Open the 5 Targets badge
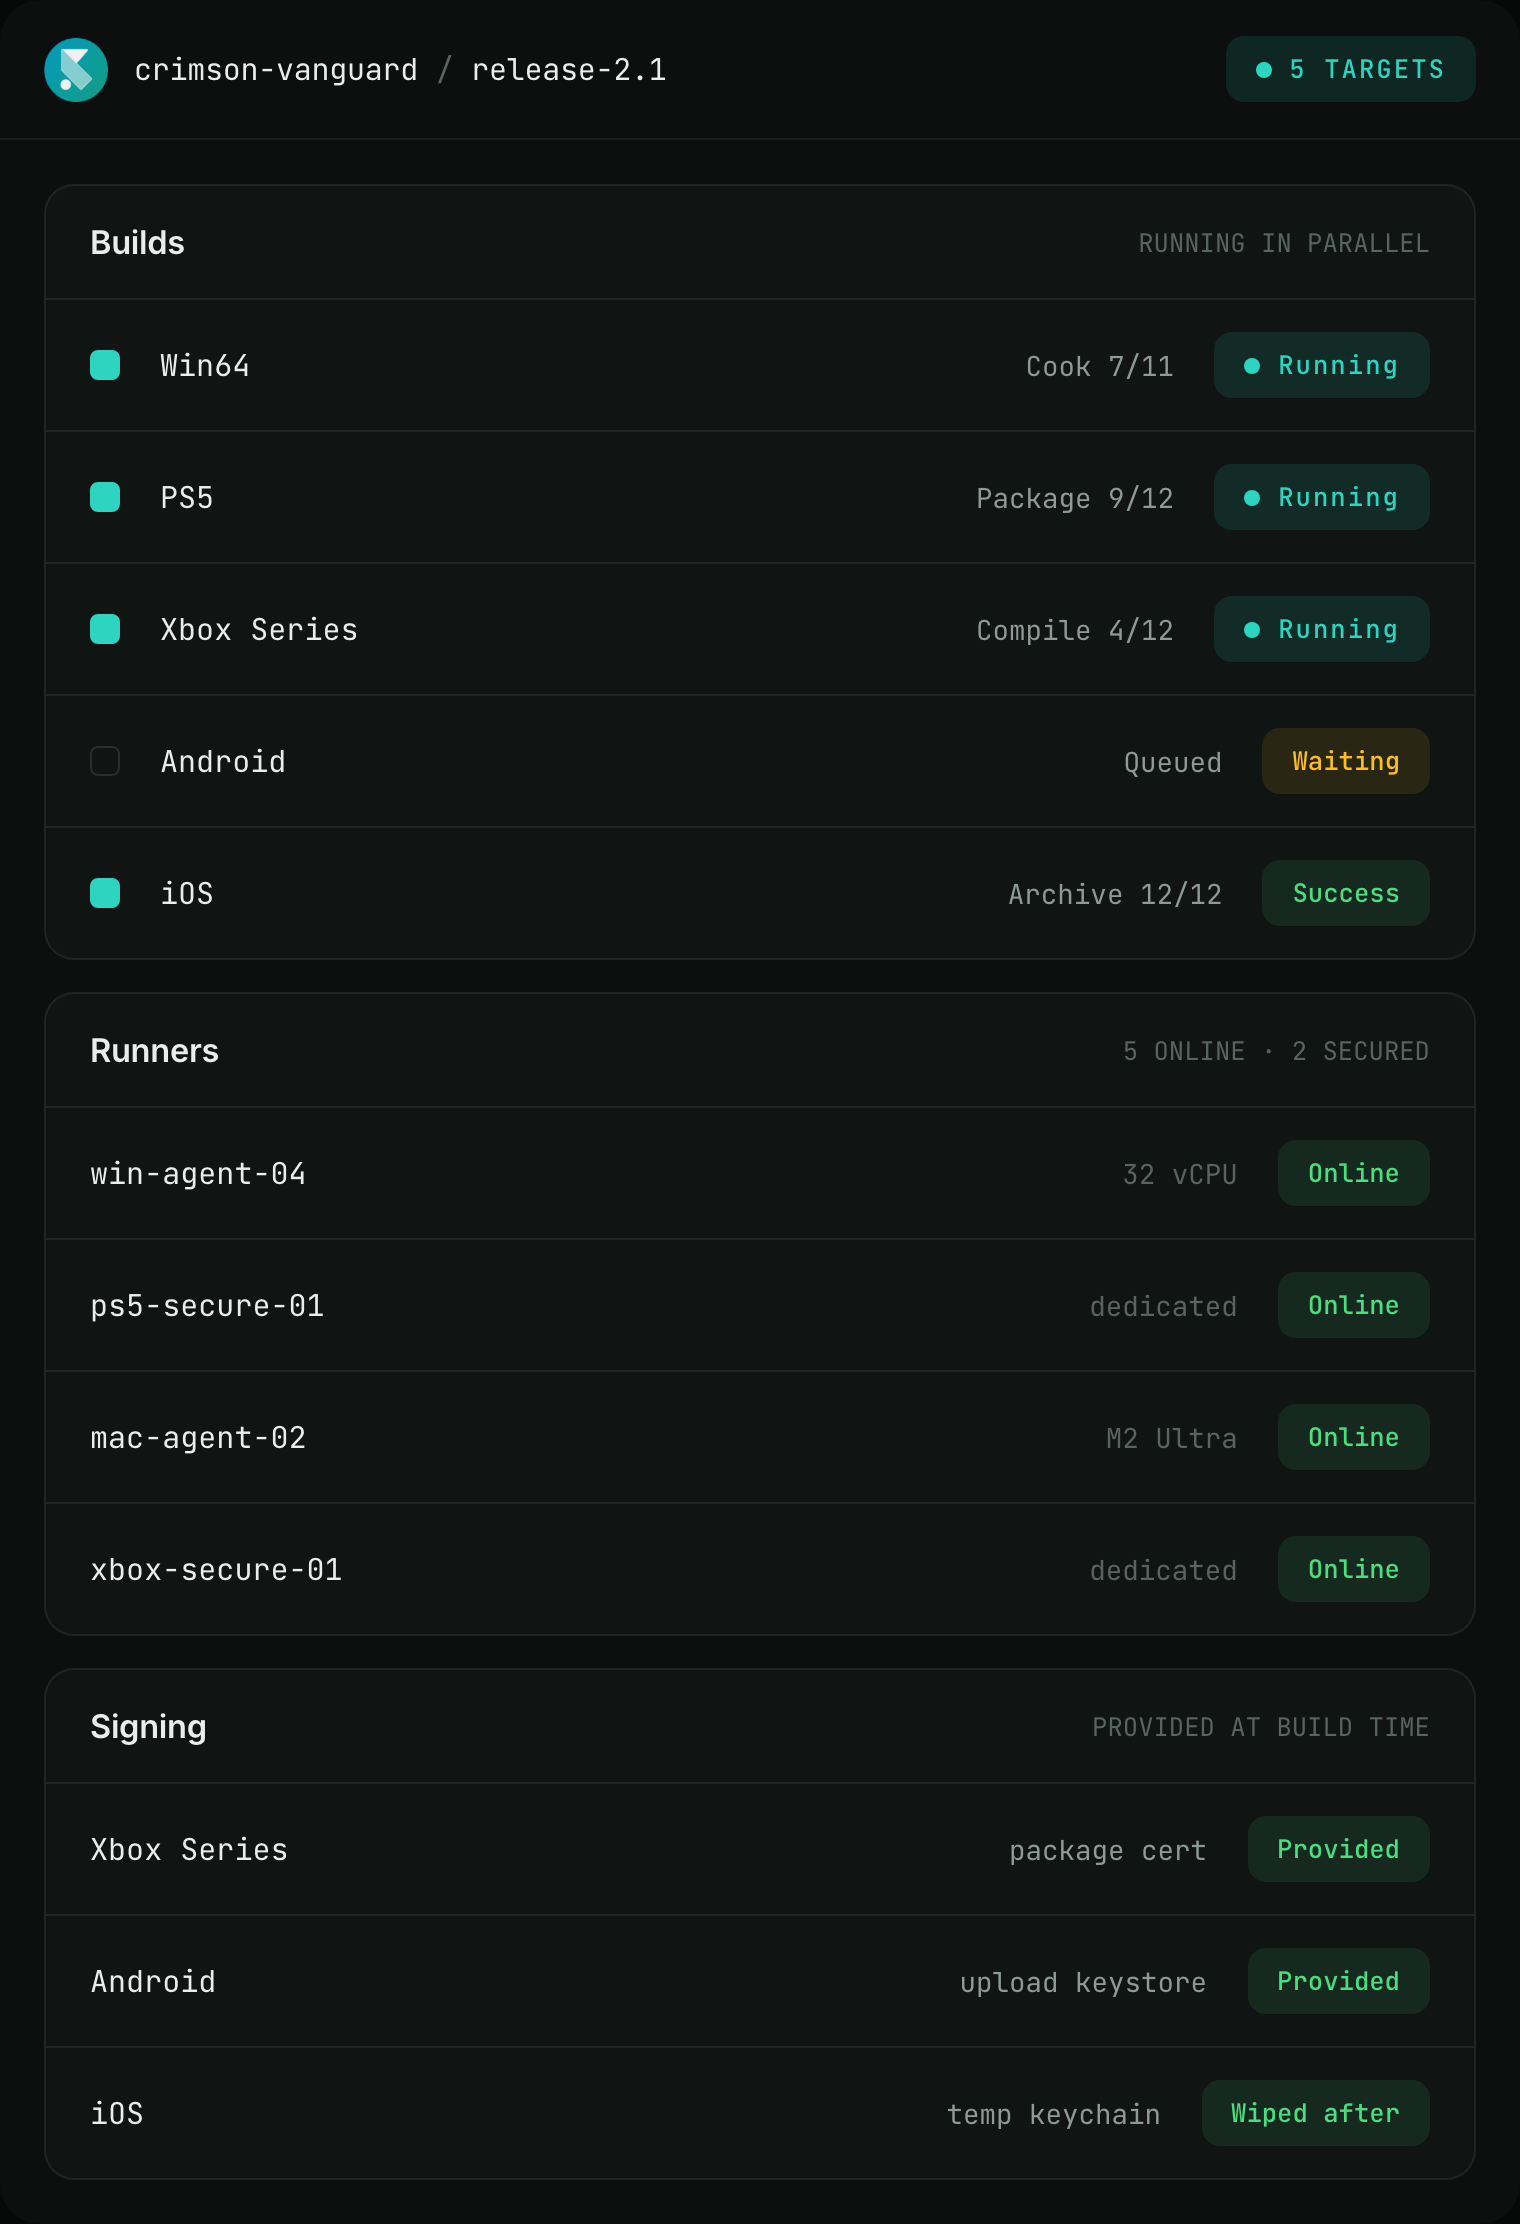Screen dimensions: 1520x2224 coord(1350,69)
